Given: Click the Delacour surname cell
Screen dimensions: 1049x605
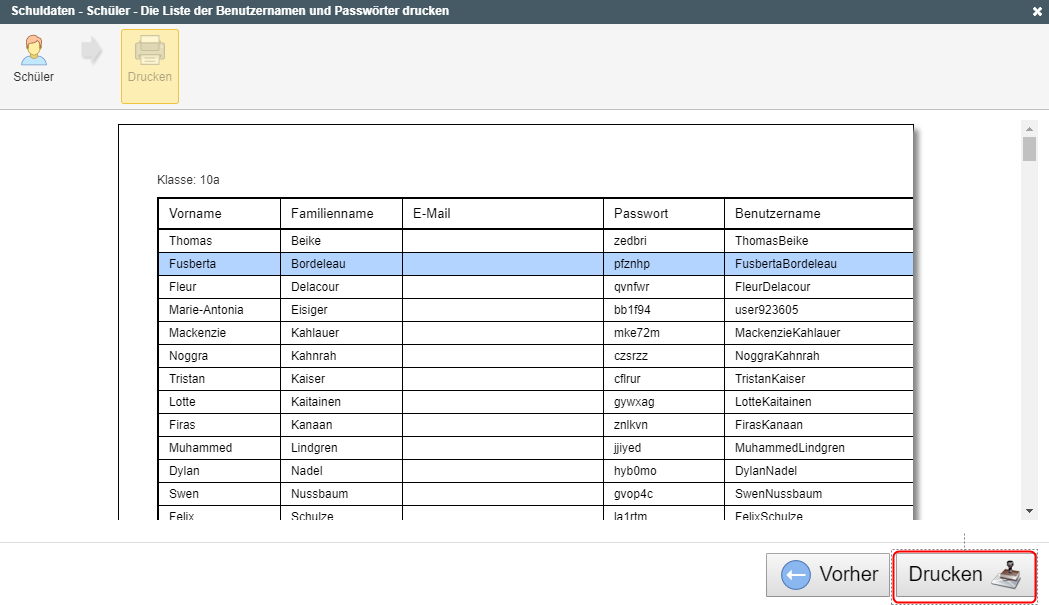Looking at the screenshot, I should 341,286.
